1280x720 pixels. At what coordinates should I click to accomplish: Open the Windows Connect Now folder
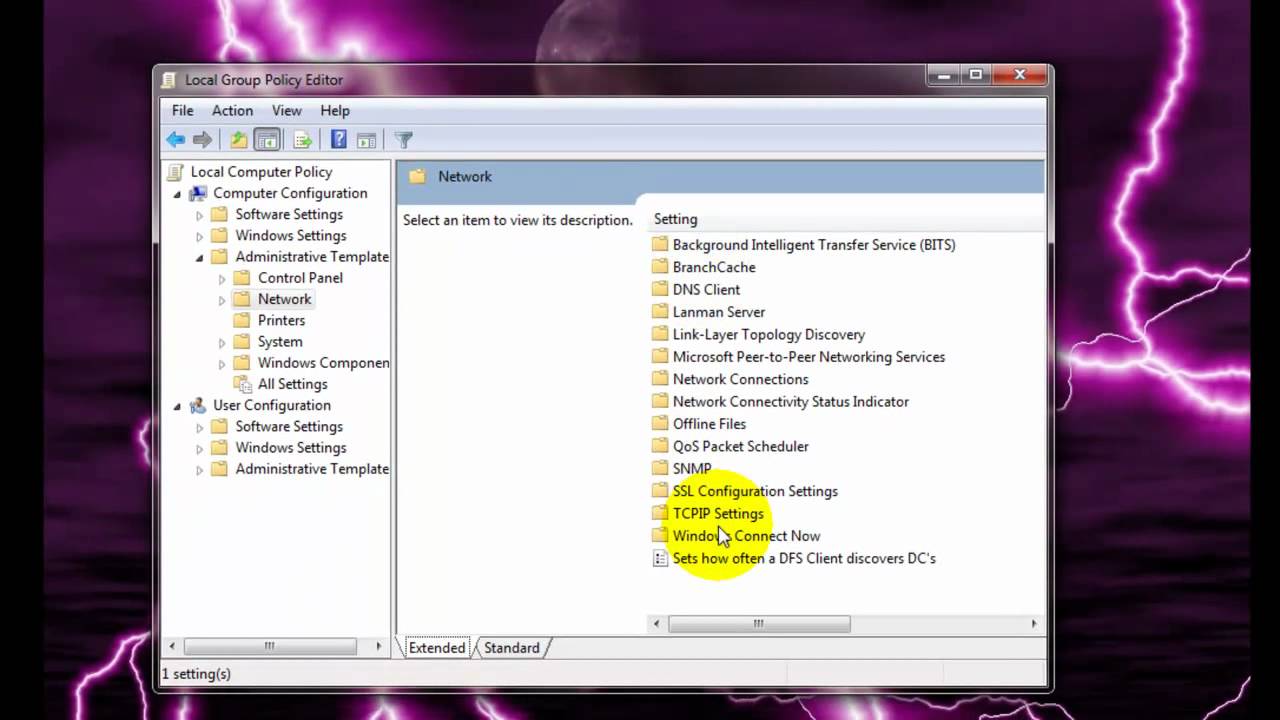pos(746,536)
